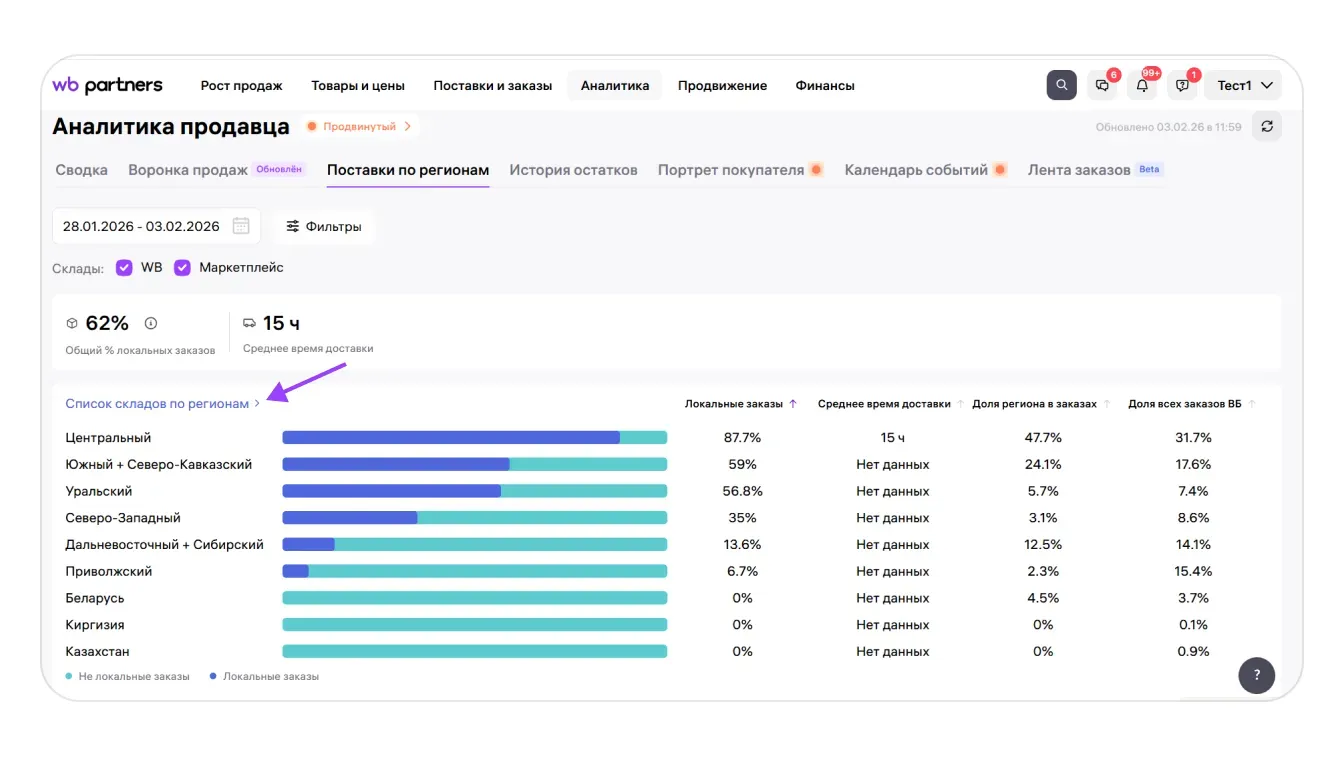Click the info icon beside 62%
The image size is (1344, 764).
151,323
